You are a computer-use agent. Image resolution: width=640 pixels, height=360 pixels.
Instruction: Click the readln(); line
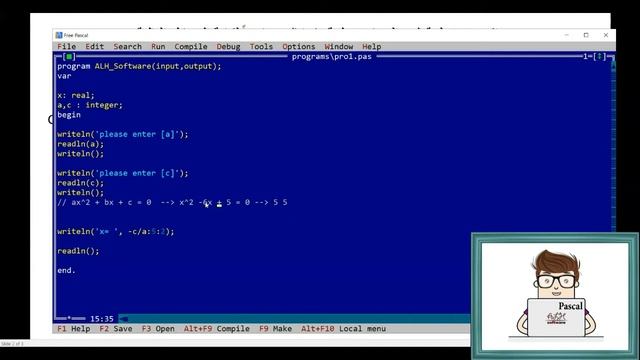tap(78, 251)
